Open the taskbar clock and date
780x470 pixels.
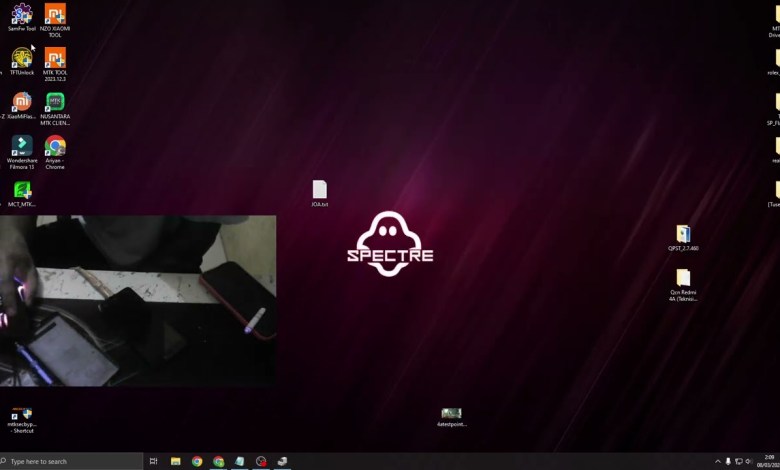pos(768,461)
